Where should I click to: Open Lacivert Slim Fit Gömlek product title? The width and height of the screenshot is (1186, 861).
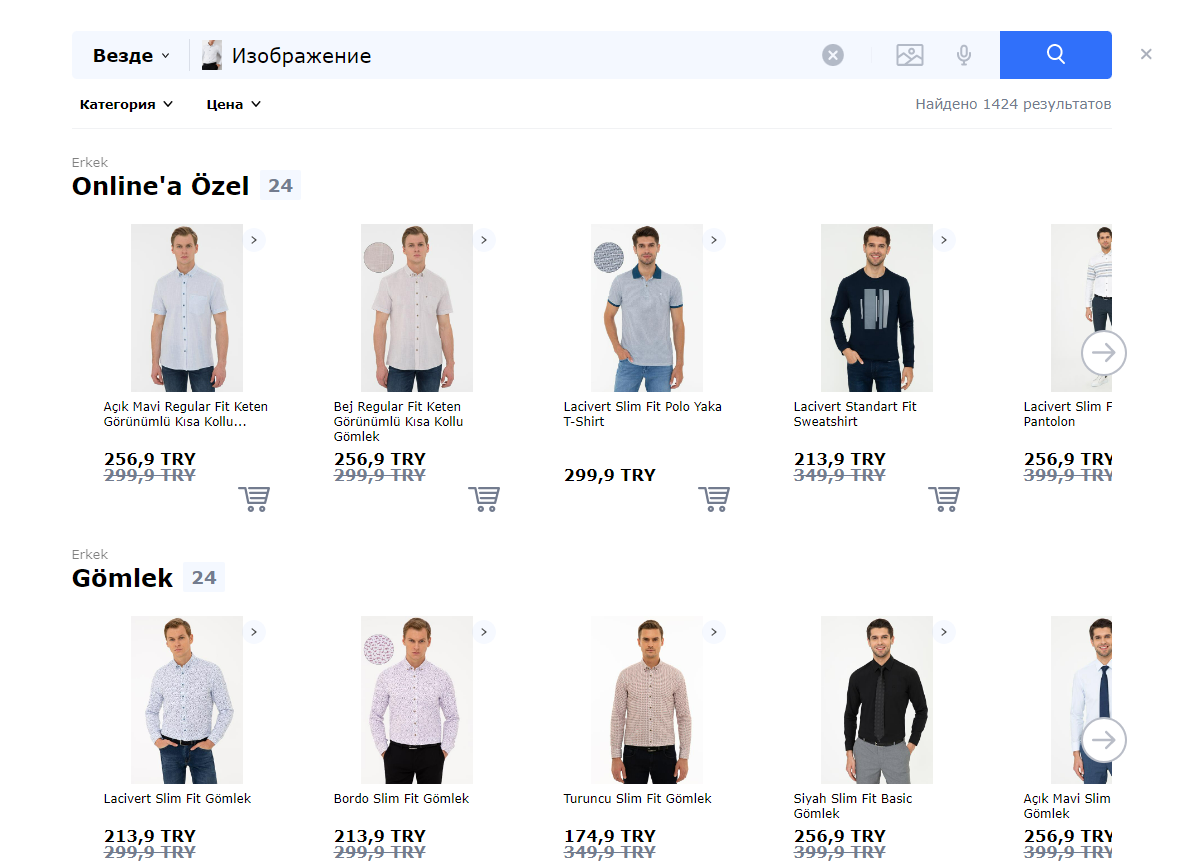(177, 799)
